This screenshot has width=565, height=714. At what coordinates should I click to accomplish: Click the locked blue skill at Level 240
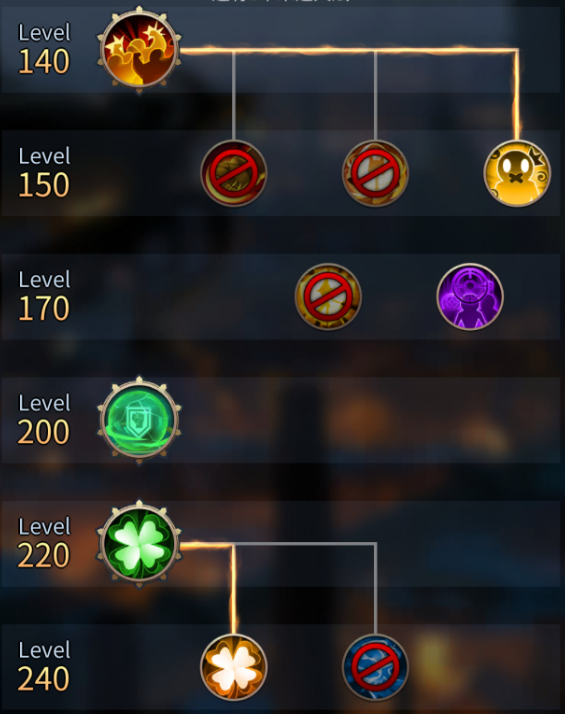pos(375,667)
